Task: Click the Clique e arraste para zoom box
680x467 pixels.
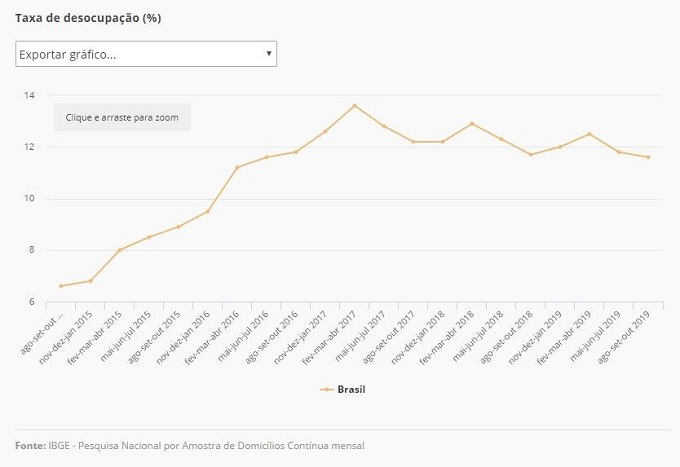Action: (x=122, y=117)
